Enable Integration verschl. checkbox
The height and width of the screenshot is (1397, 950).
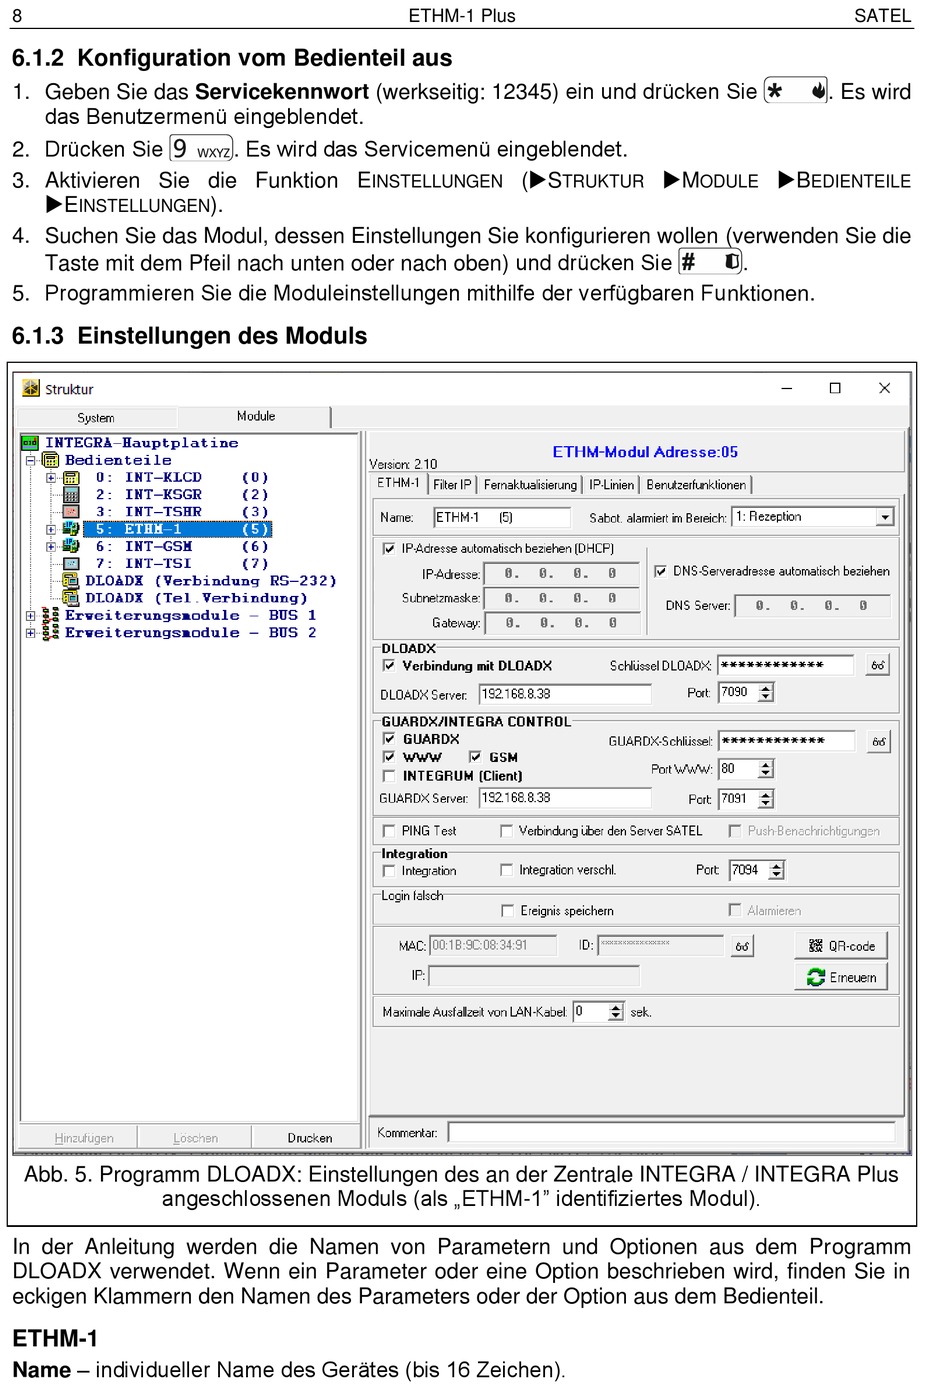pyautogui.click(x=506, y=870)
